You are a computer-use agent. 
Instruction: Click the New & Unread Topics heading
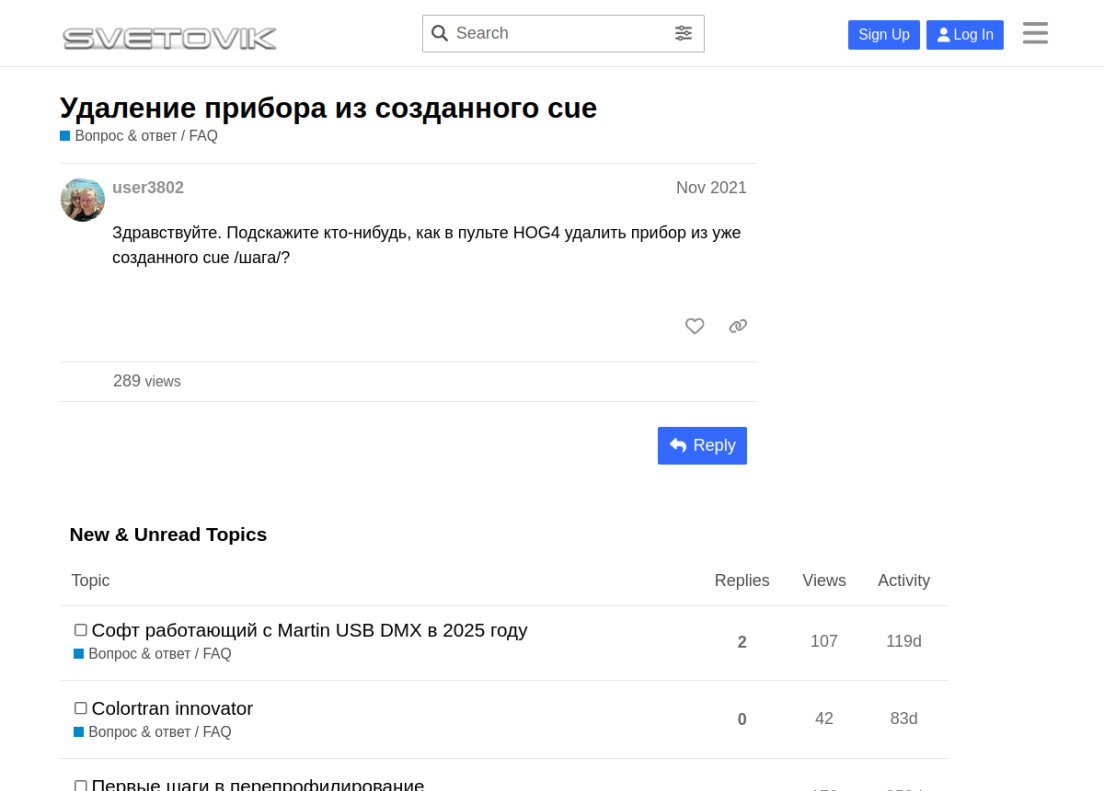pyautogui.click(x=168, y=535)
